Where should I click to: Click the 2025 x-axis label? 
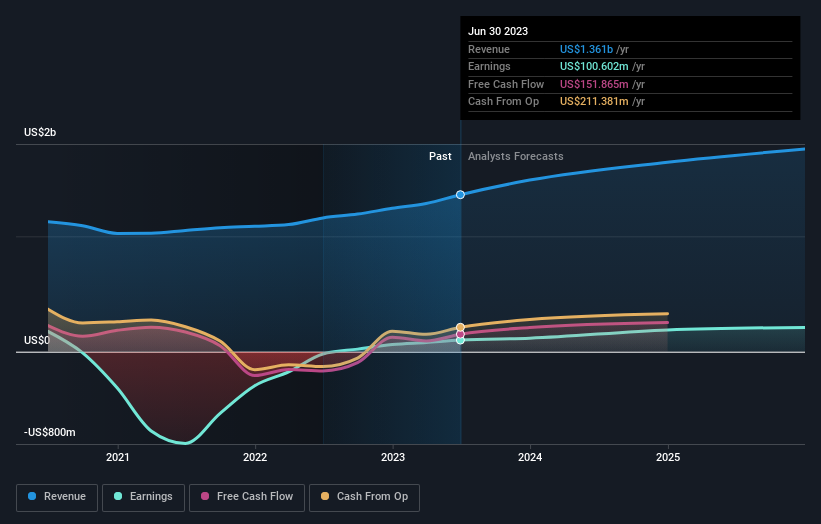pos(668,457)
